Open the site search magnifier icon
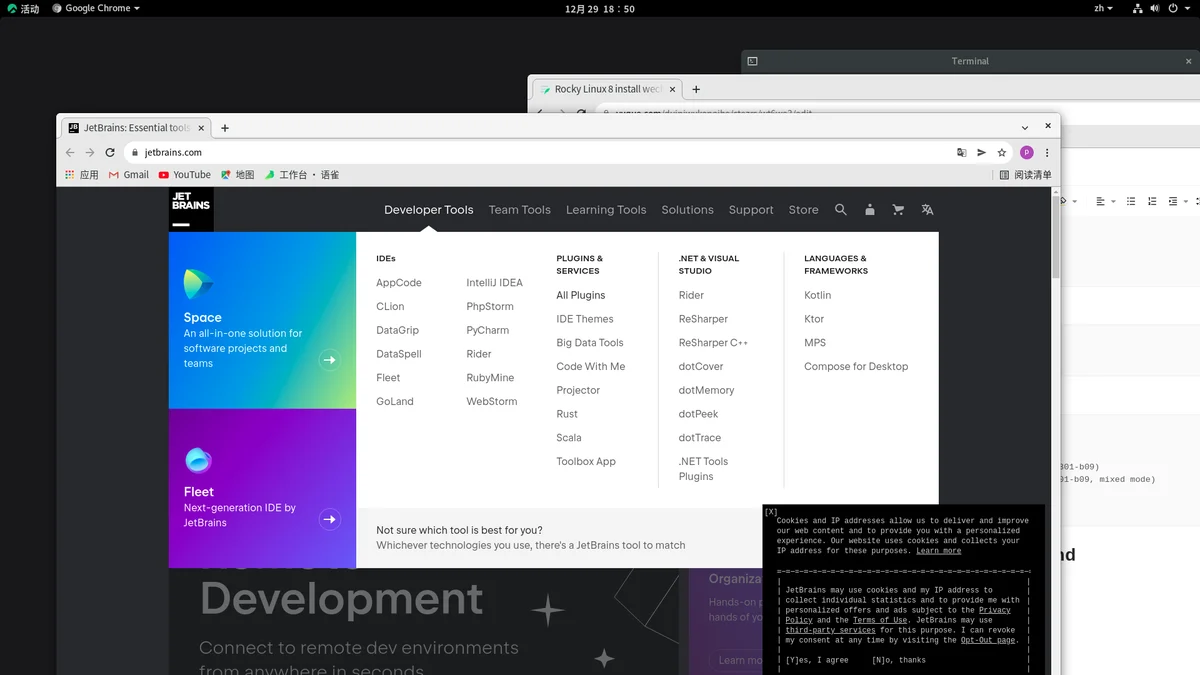The width and height of the screenshot is (1200, 675). (841, 210)
